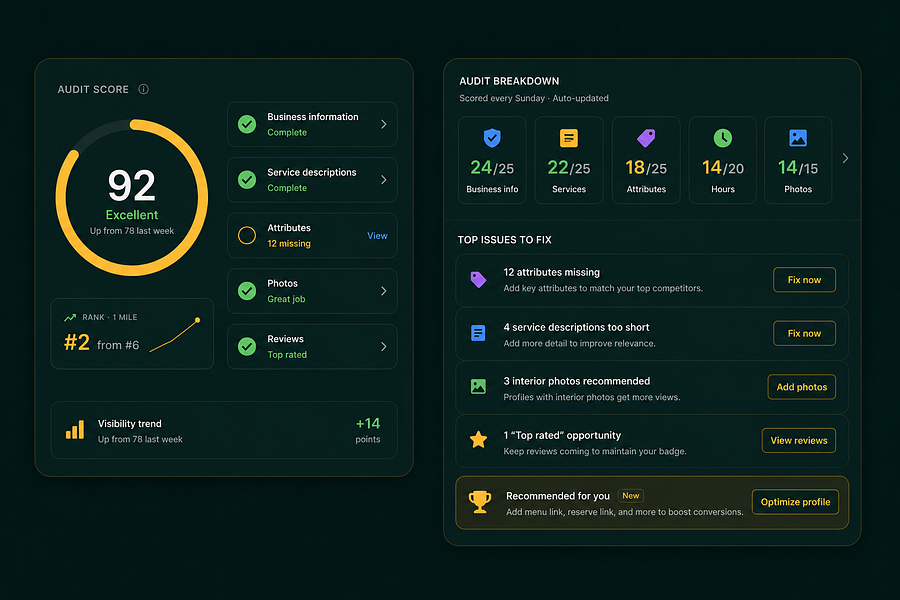This screenshot has height=600, width=900.
Task: Click the New badge beside Recommended for you
Action: (x=630, y=496)
